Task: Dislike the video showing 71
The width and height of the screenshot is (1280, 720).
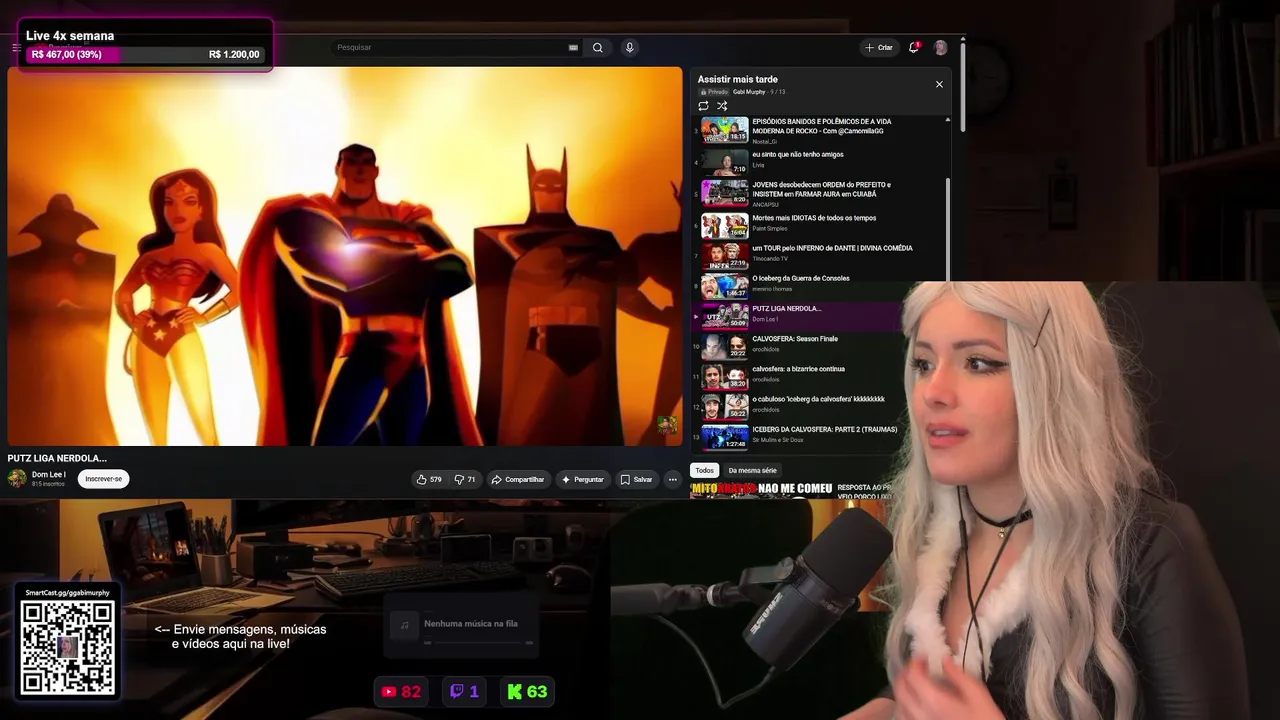Action: (465, 479)
